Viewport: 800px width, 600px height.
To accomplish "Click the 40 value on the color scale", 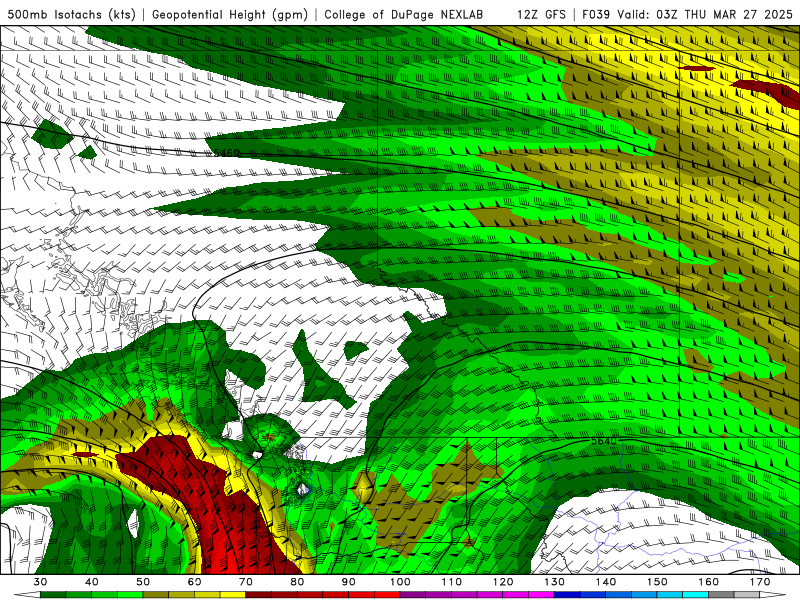I will 92,582.
